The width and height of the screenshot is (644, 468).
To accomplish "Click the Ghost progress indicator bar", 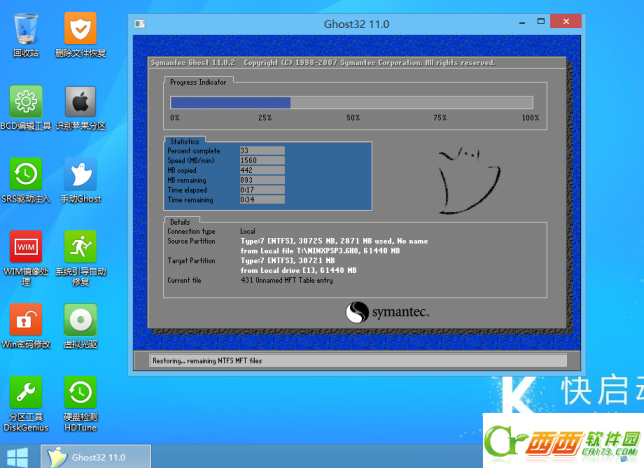I will 352,102.
